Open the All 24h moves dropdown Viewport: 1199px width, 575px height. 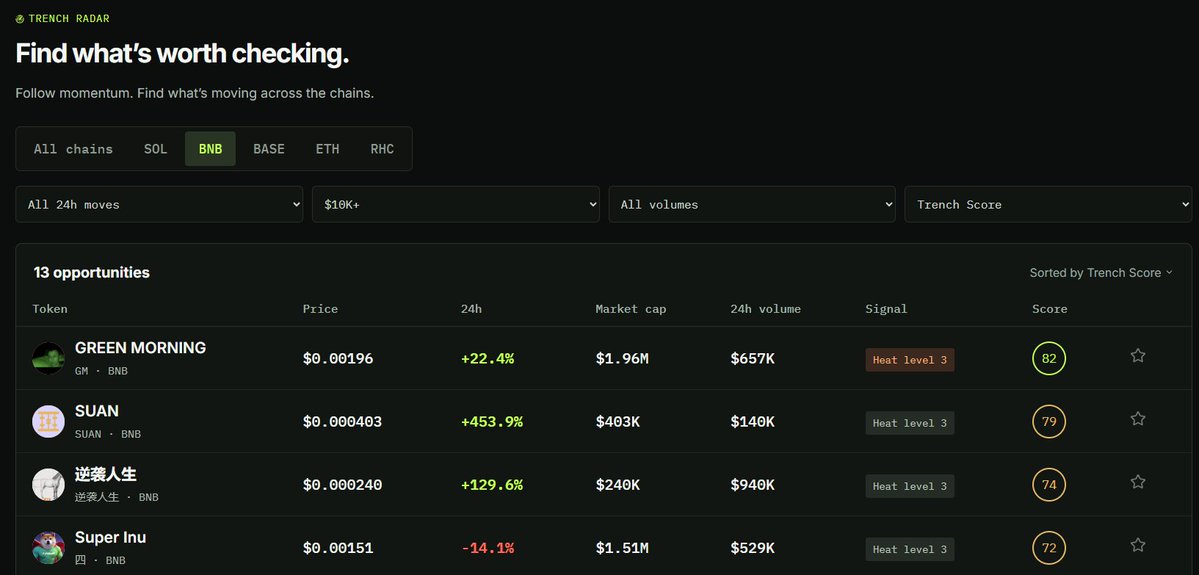159,204
